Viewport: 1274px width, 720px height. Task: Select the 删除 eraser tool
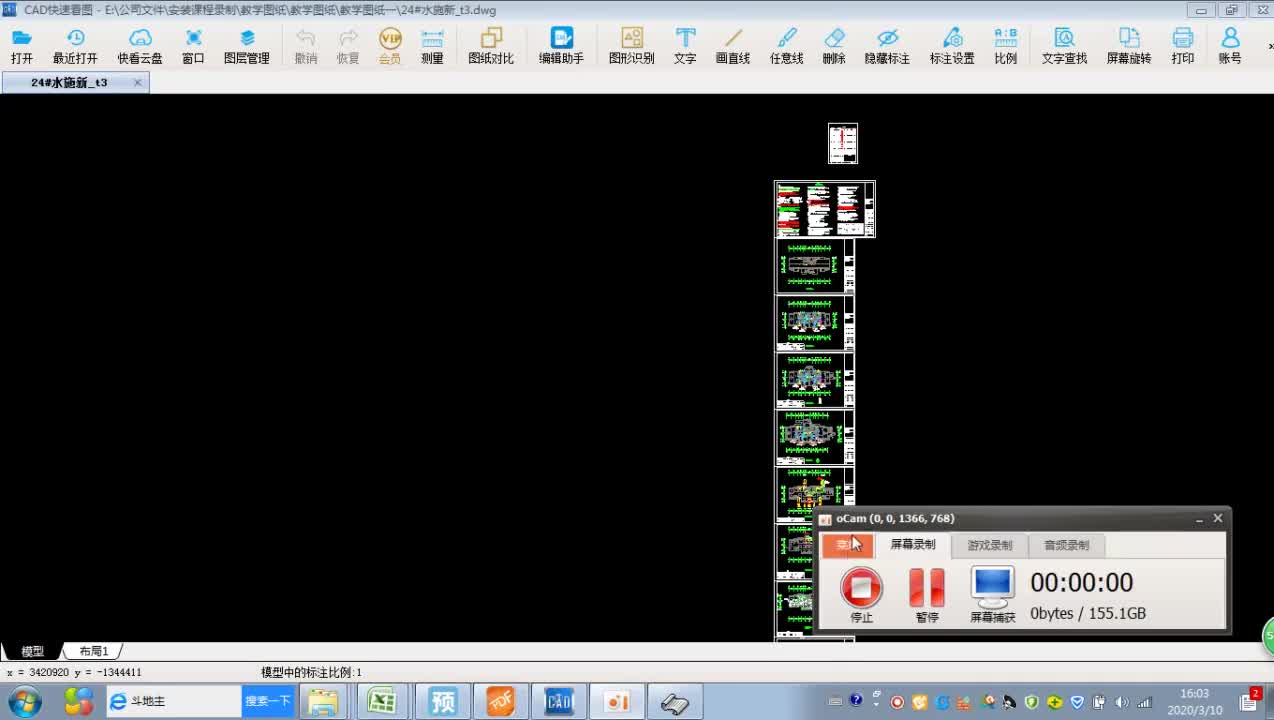pos(834,46)
